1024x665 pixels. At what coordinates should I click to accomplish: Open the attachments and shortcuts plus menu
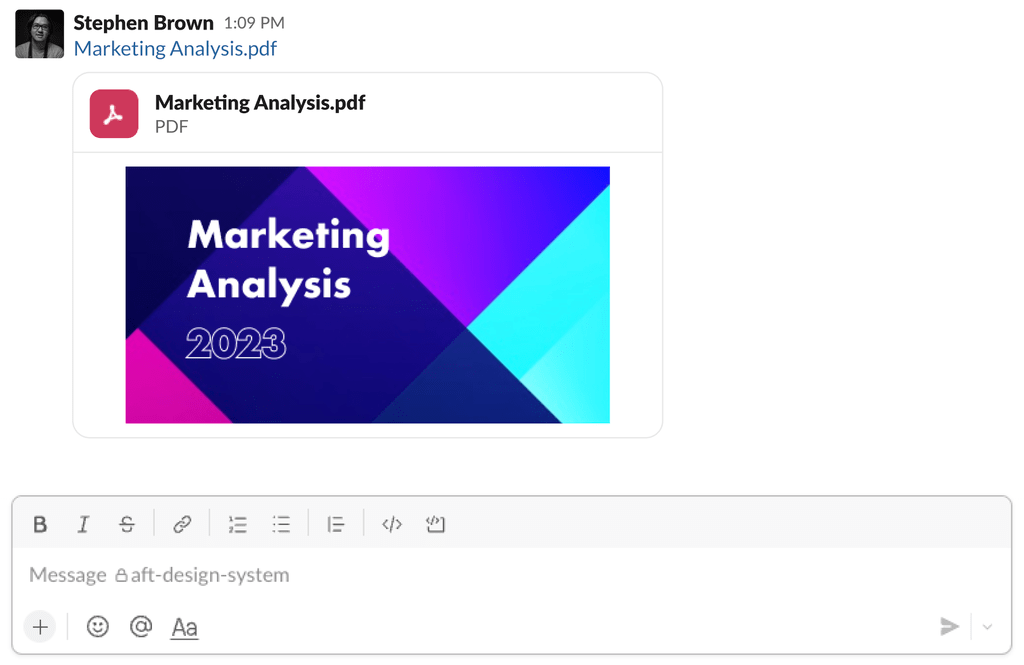pos(40,626)
